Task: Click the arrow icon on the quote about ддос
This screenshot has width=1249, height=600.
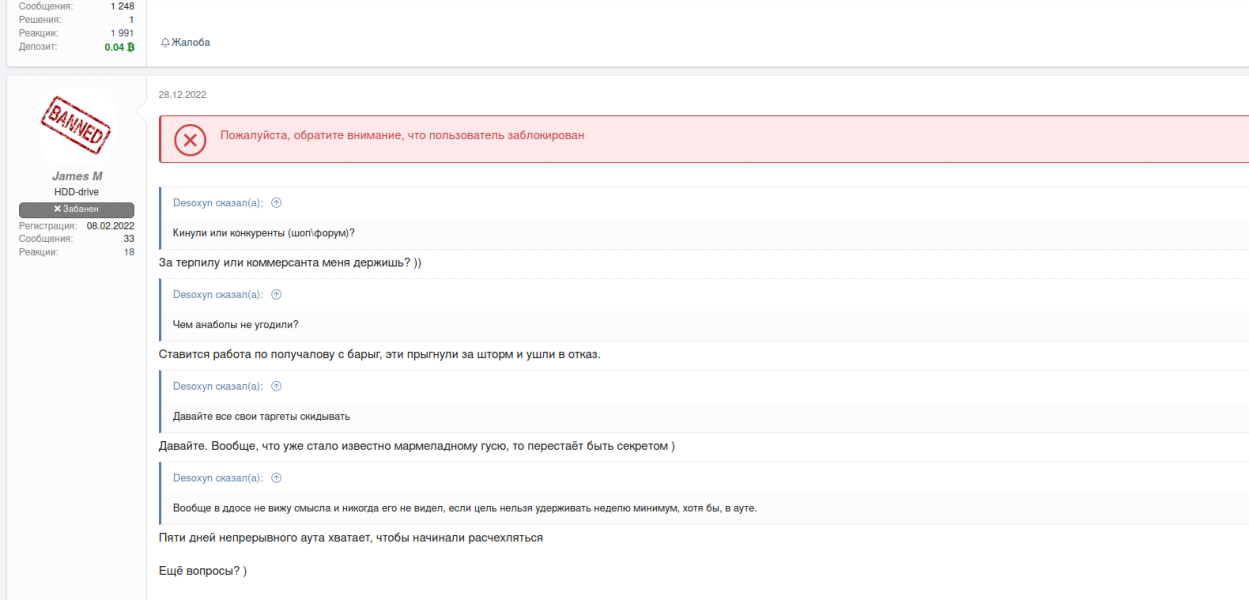Action: click(x=276, y=478)
